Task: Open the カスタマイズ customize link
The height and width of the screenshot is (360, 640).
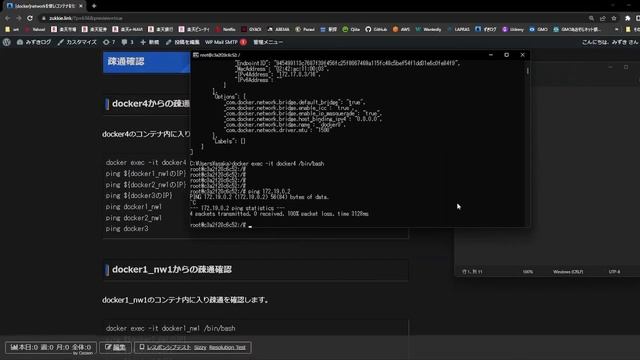Action: click(77, 42)
